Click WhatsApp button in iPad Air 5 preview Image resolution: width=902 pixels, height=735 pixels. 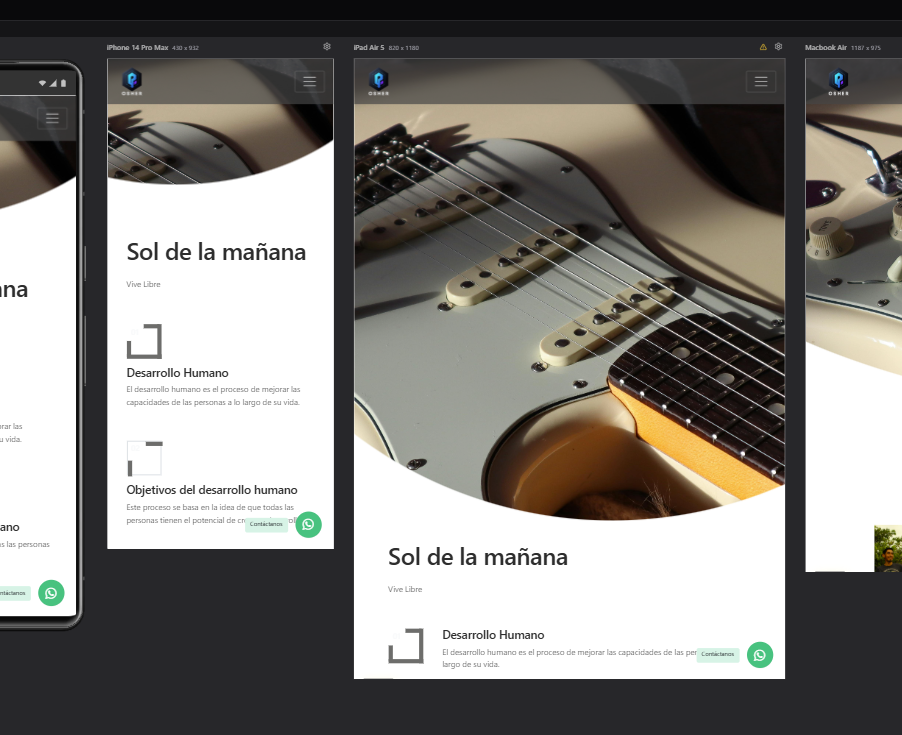(759, 655)
